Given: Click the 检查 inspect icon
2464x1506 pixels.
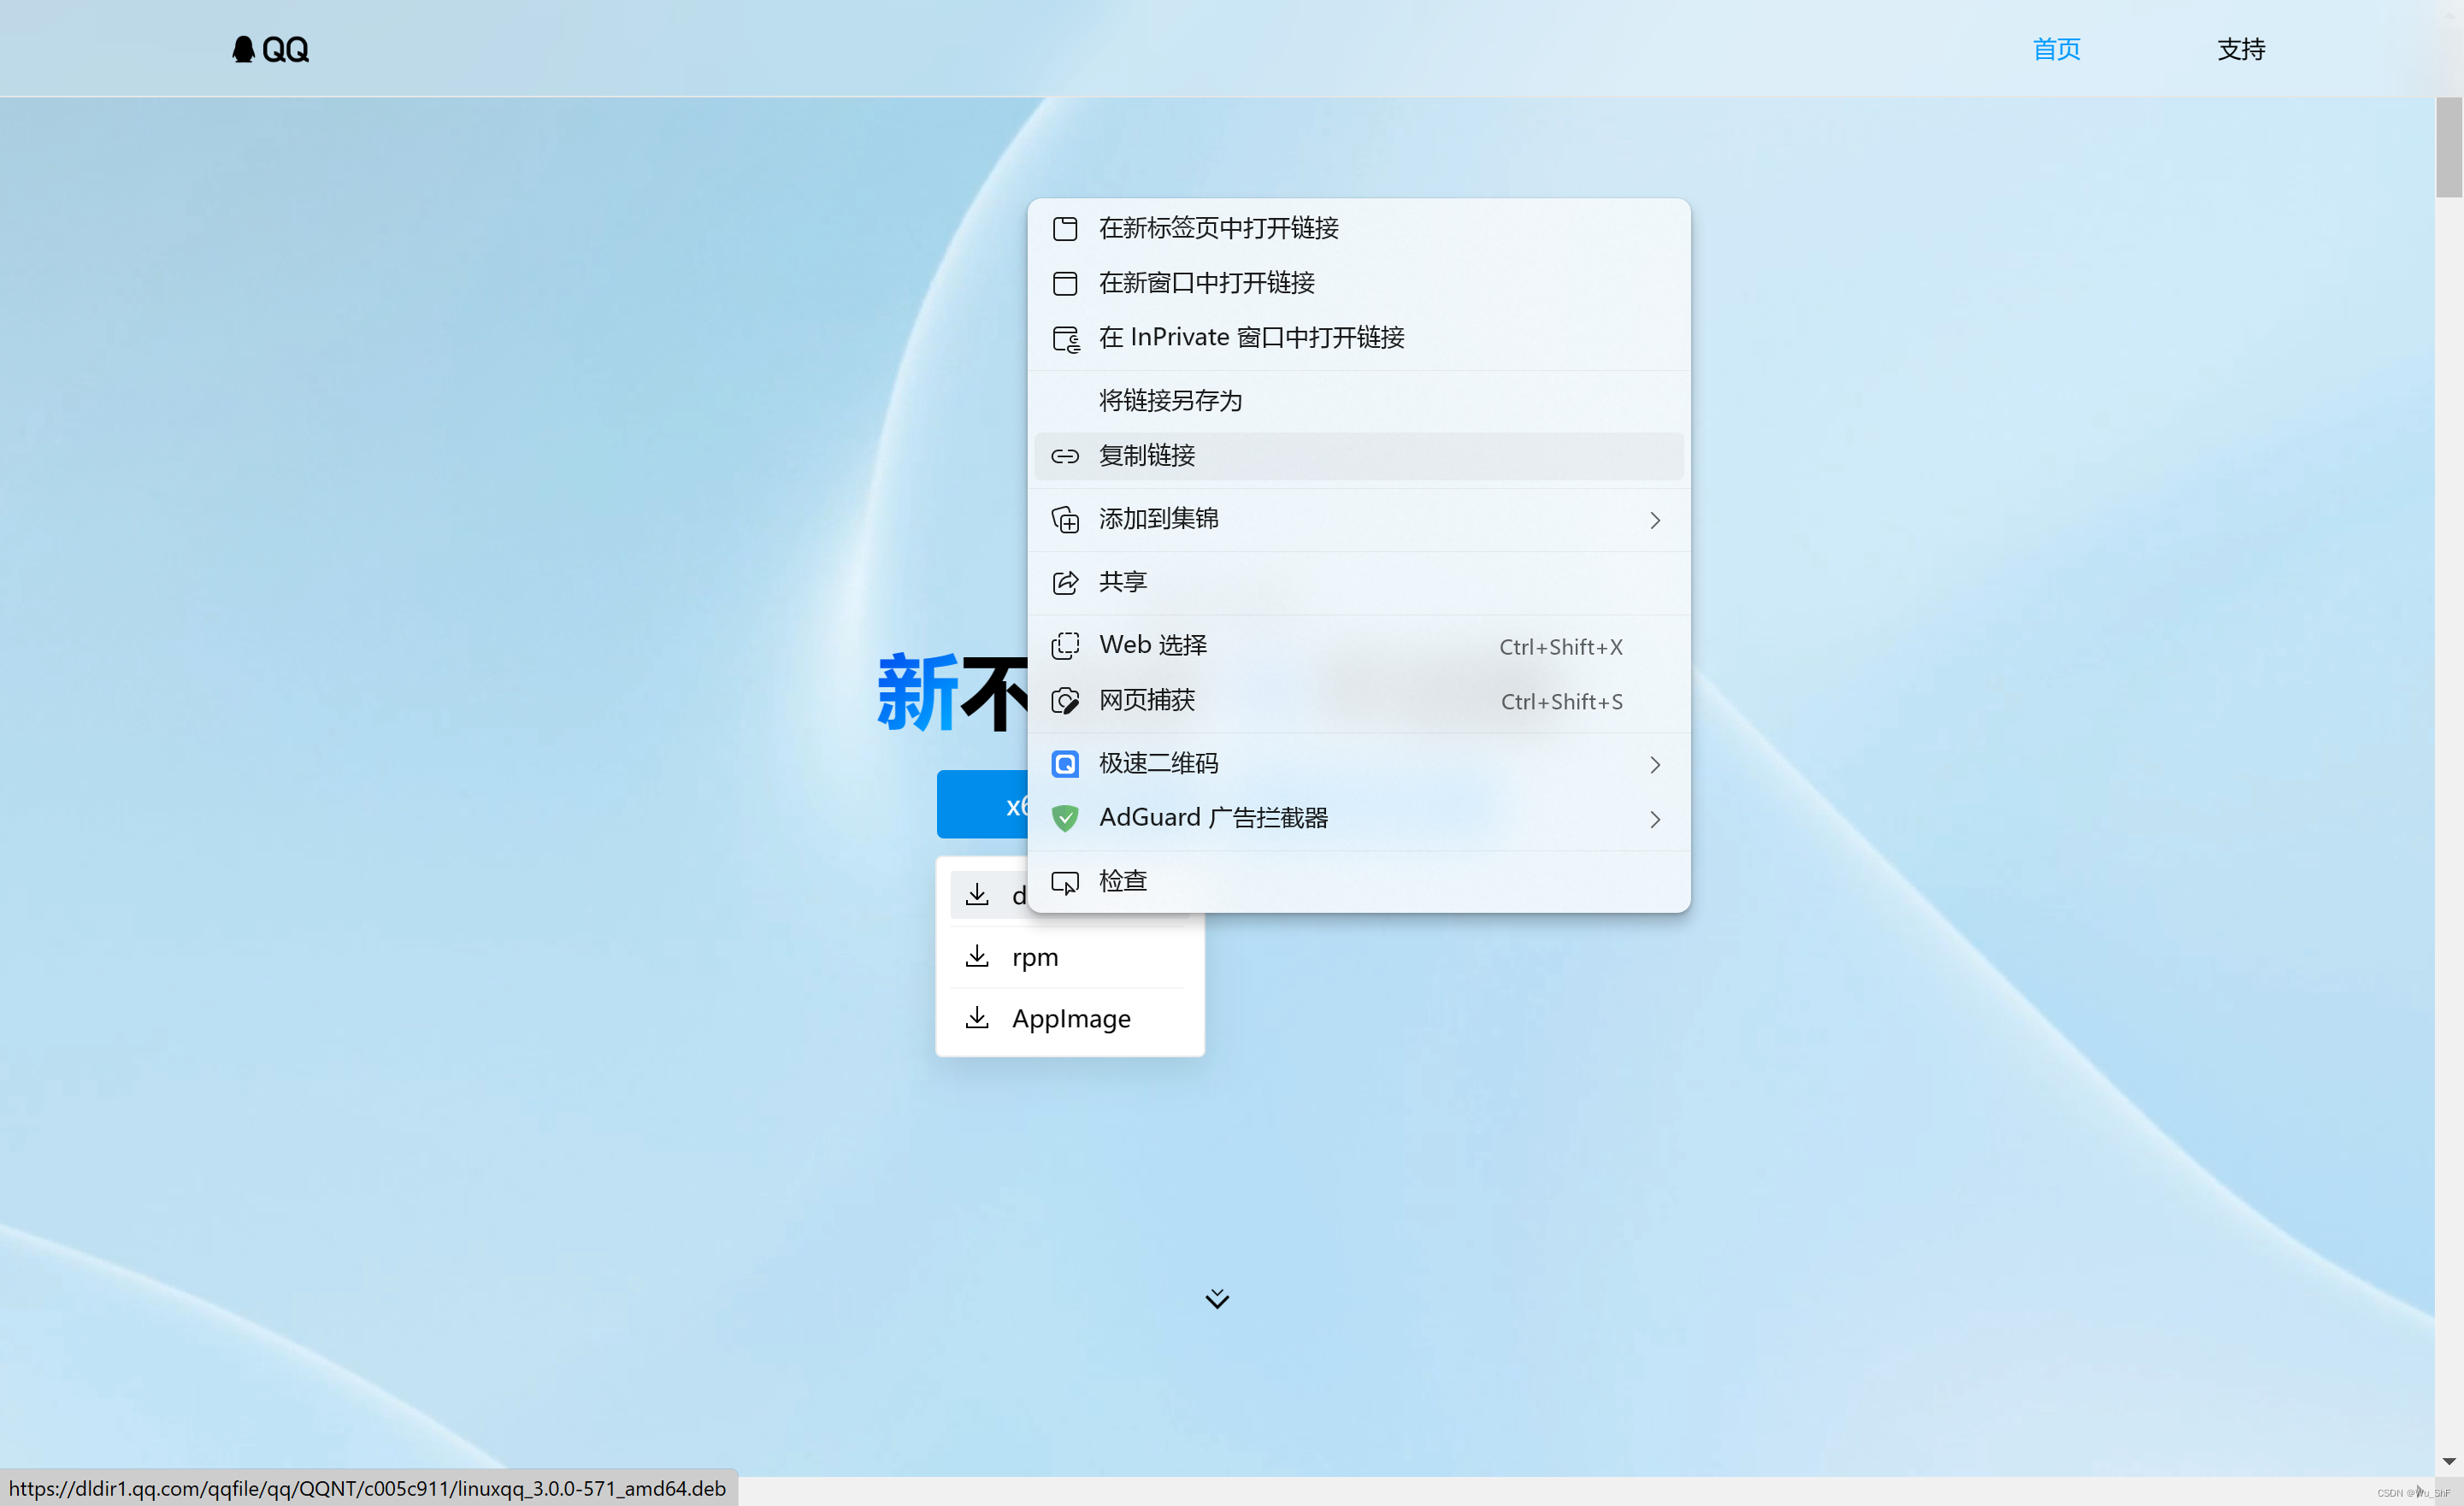Looking at the screenshot, I should 1065,881.
